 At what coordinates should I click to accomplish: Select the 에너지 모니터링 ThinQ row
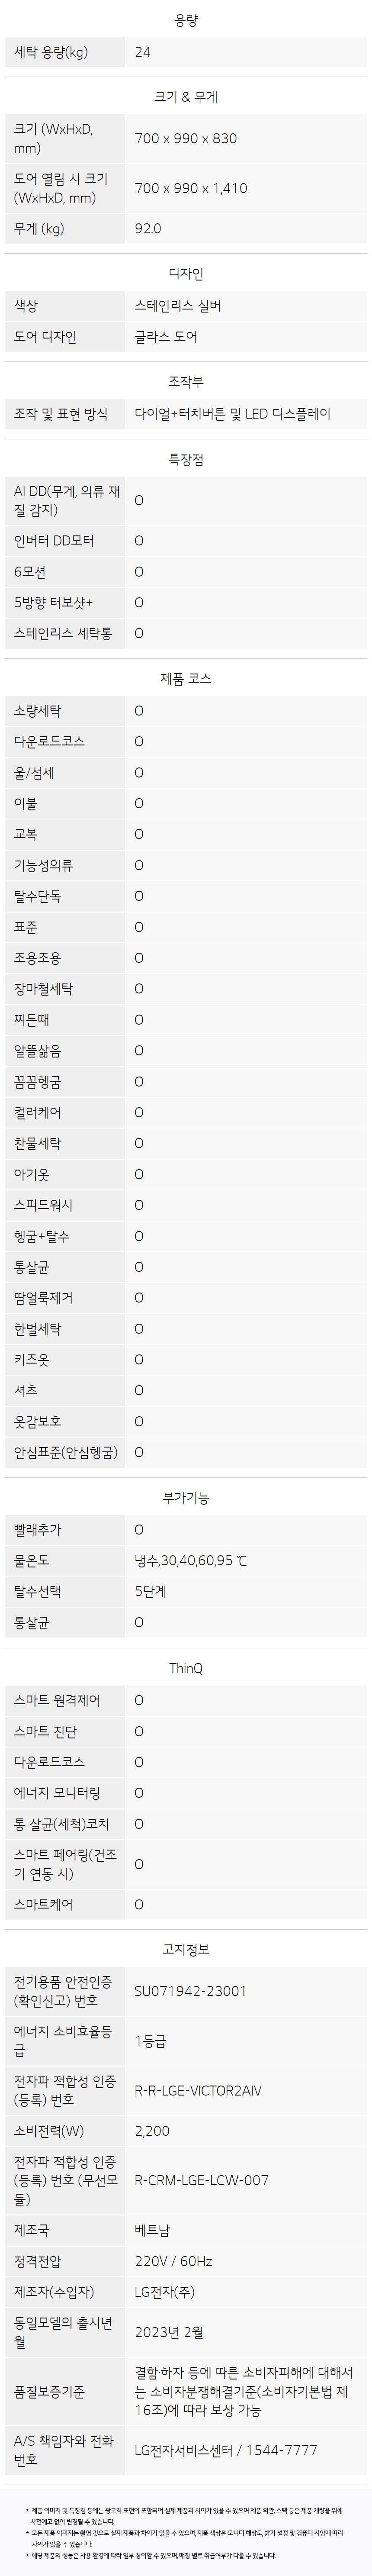186,1793
